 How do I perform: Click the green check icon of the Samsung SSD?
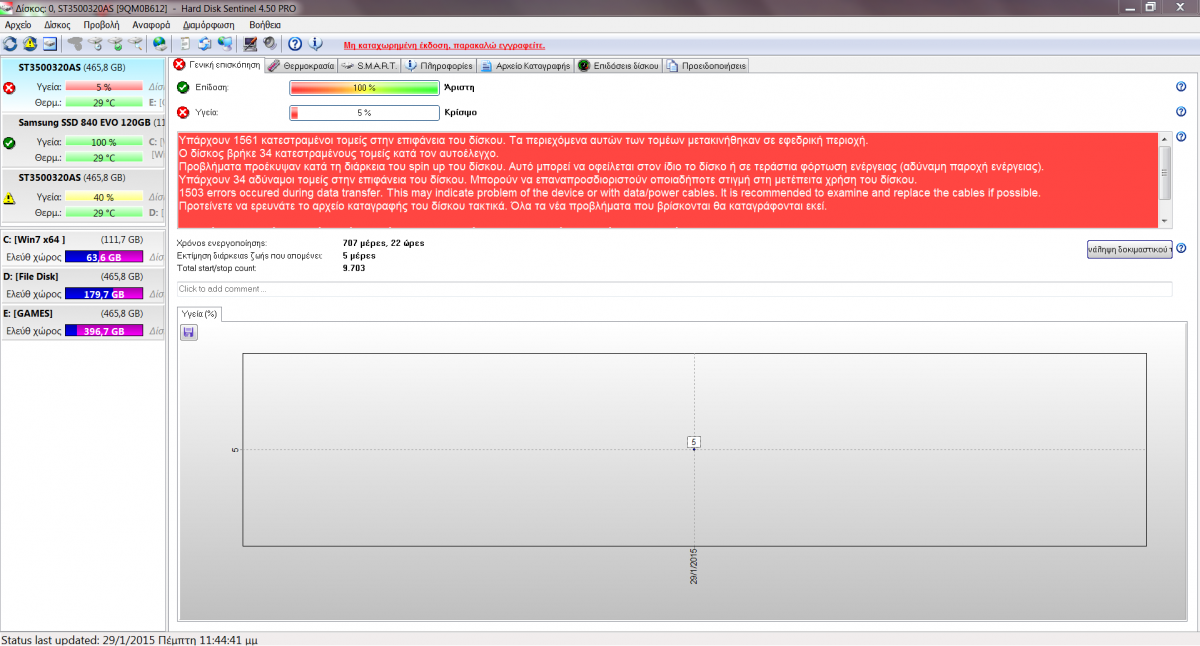coord(9,142)
